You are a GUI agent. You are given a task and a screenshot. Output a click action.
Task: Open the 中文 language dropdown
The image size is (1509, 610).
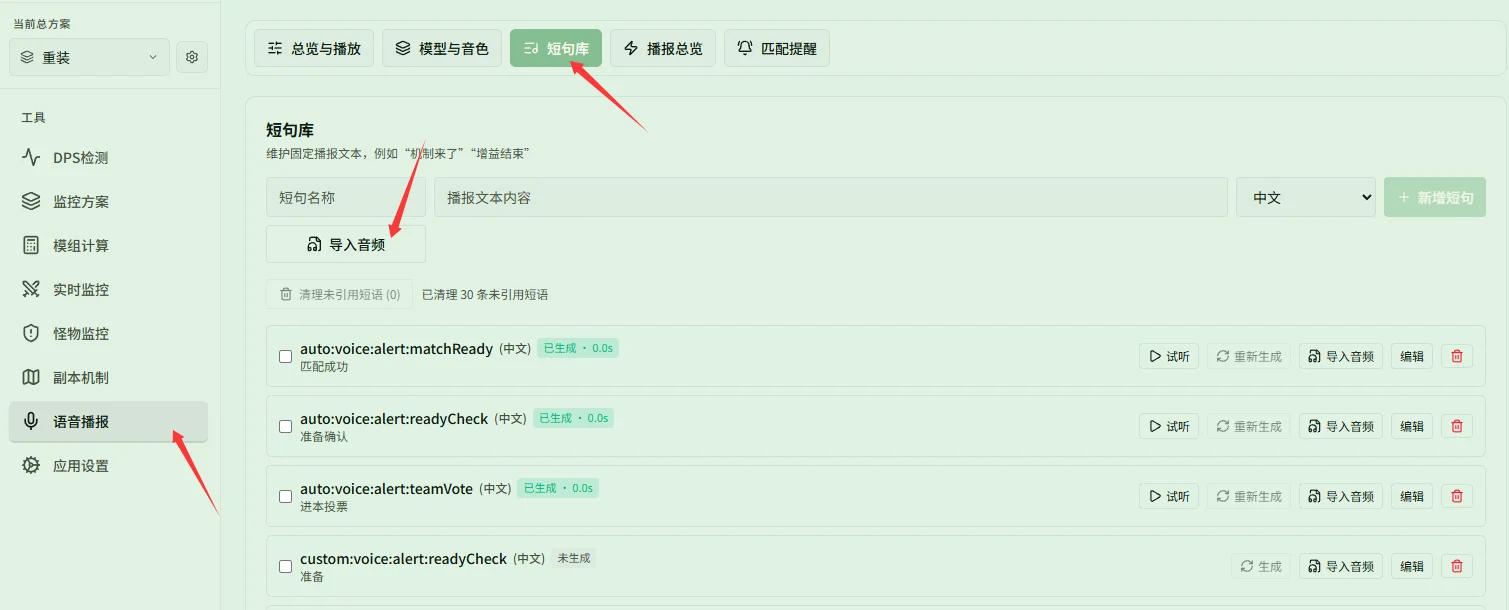coord(1306,198)
